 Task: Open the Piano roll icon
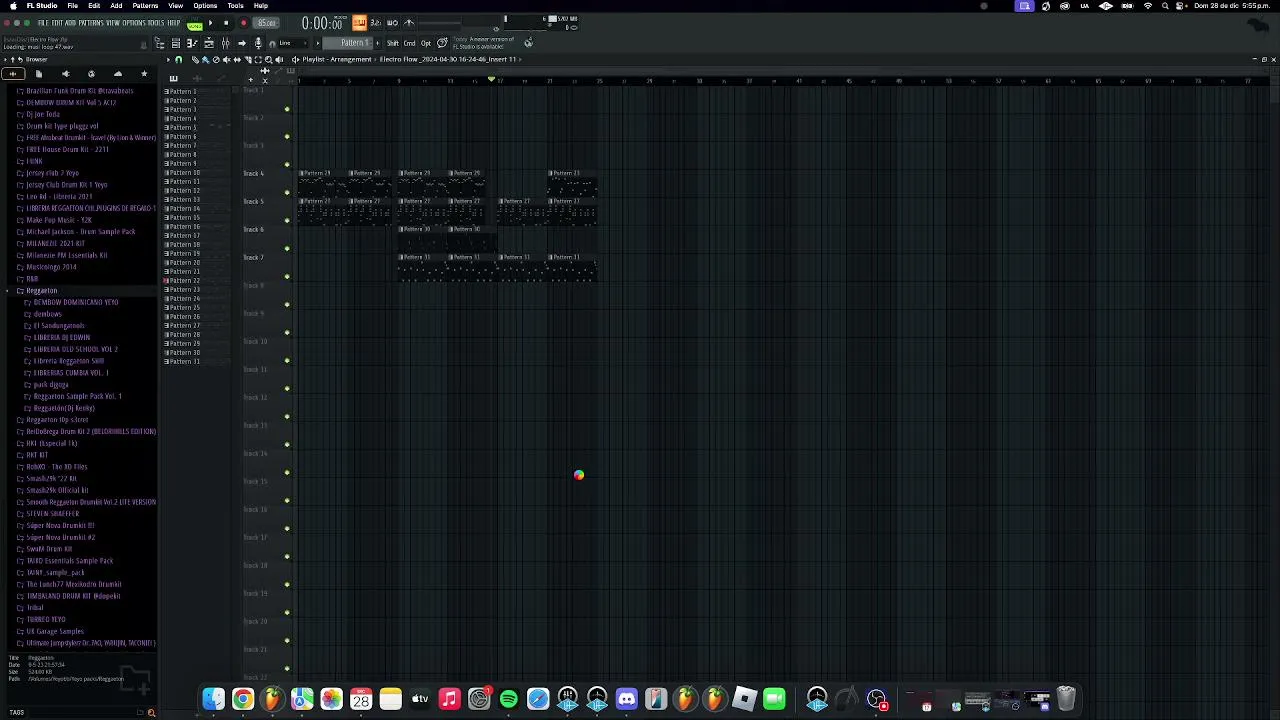(x=191, y=43)
